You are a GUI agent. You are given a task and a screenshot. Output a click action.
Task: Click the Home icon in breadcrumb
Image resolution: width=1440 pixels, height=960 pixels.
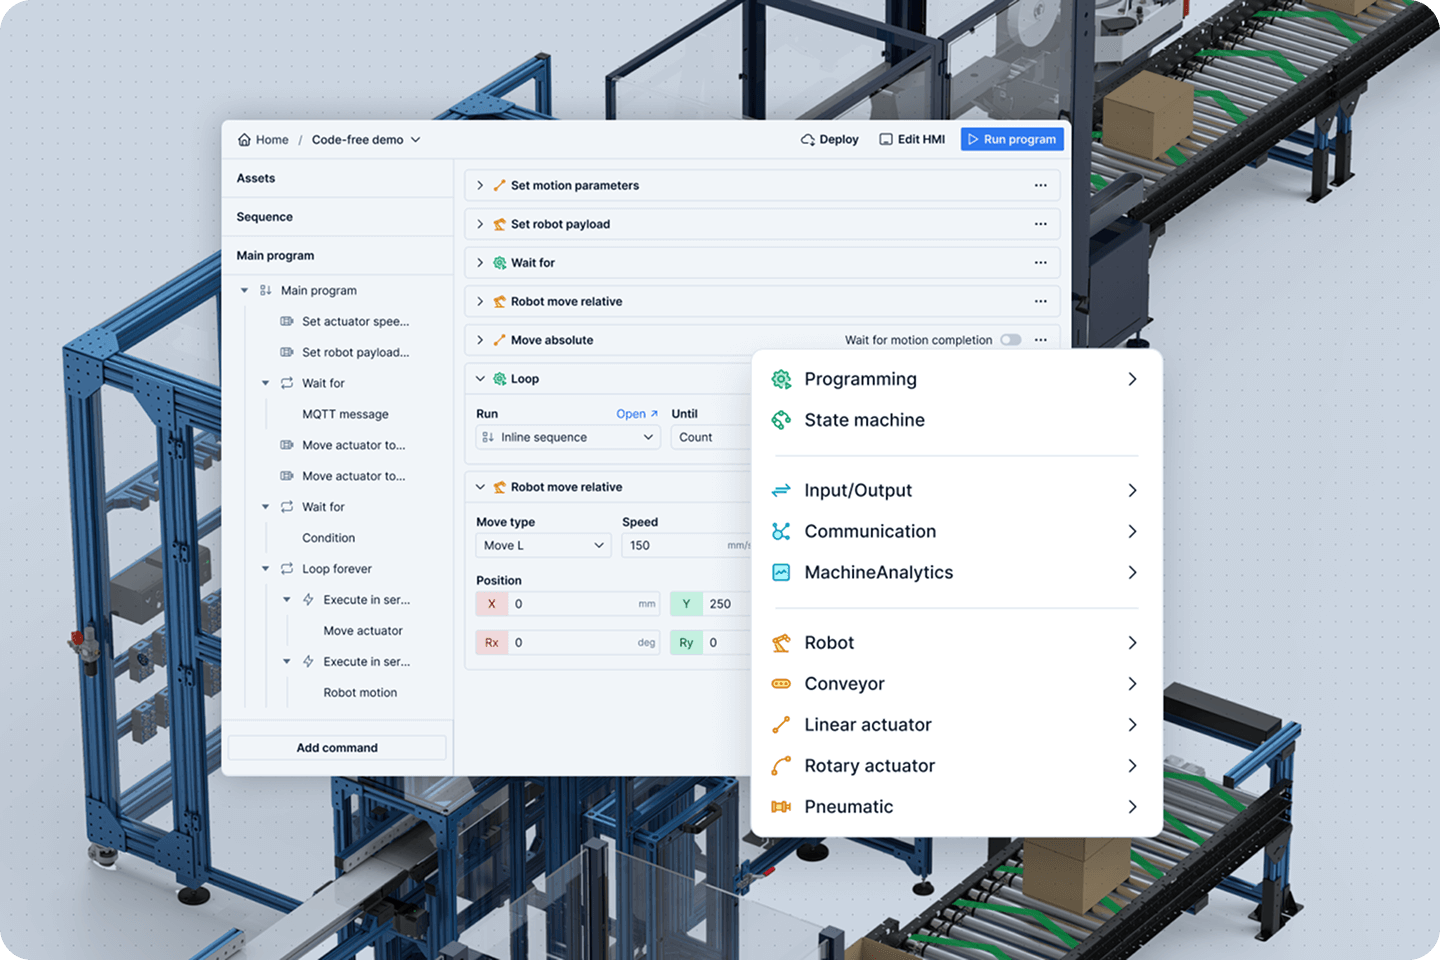tap(244, 140)
